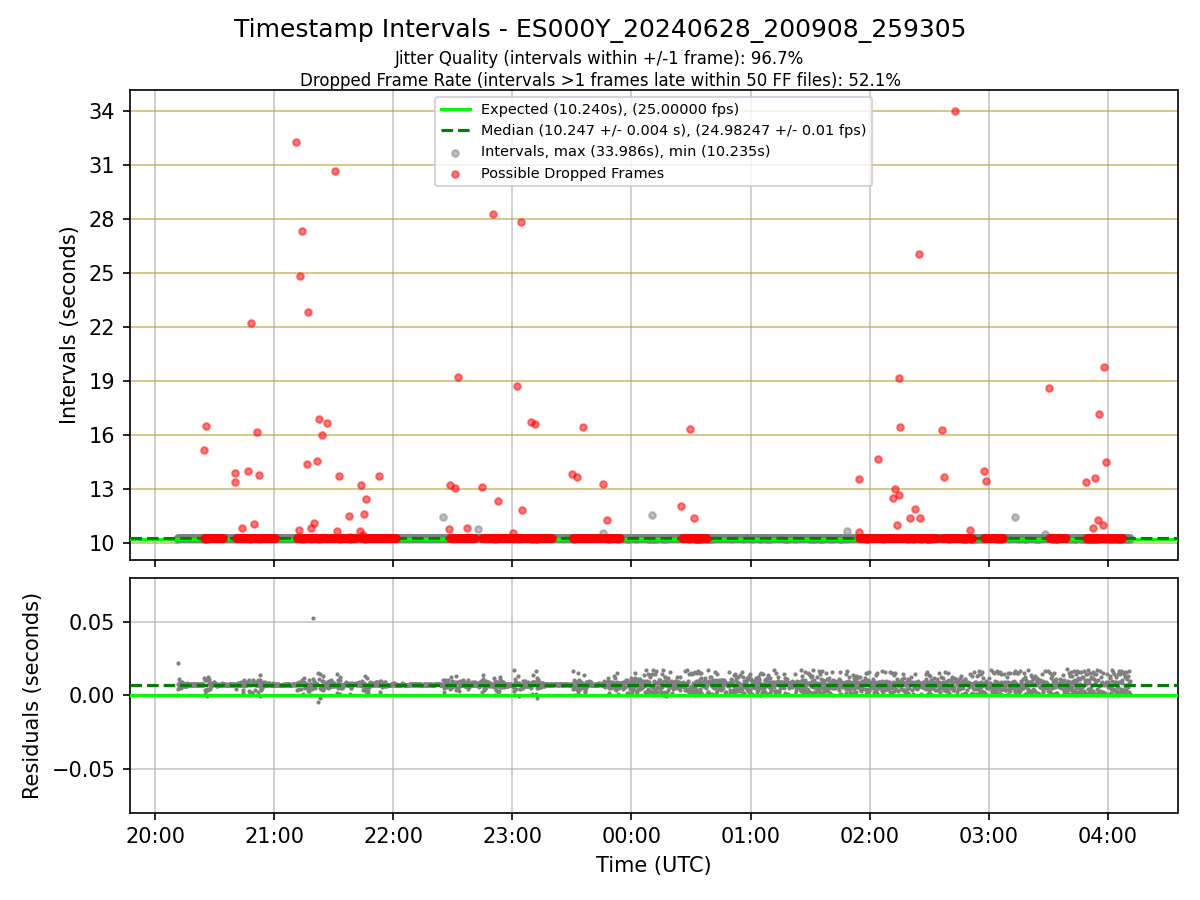Click the '23:00' x-axis tick label
This screenshot has height=900, width=1200.
coord(512,835)
